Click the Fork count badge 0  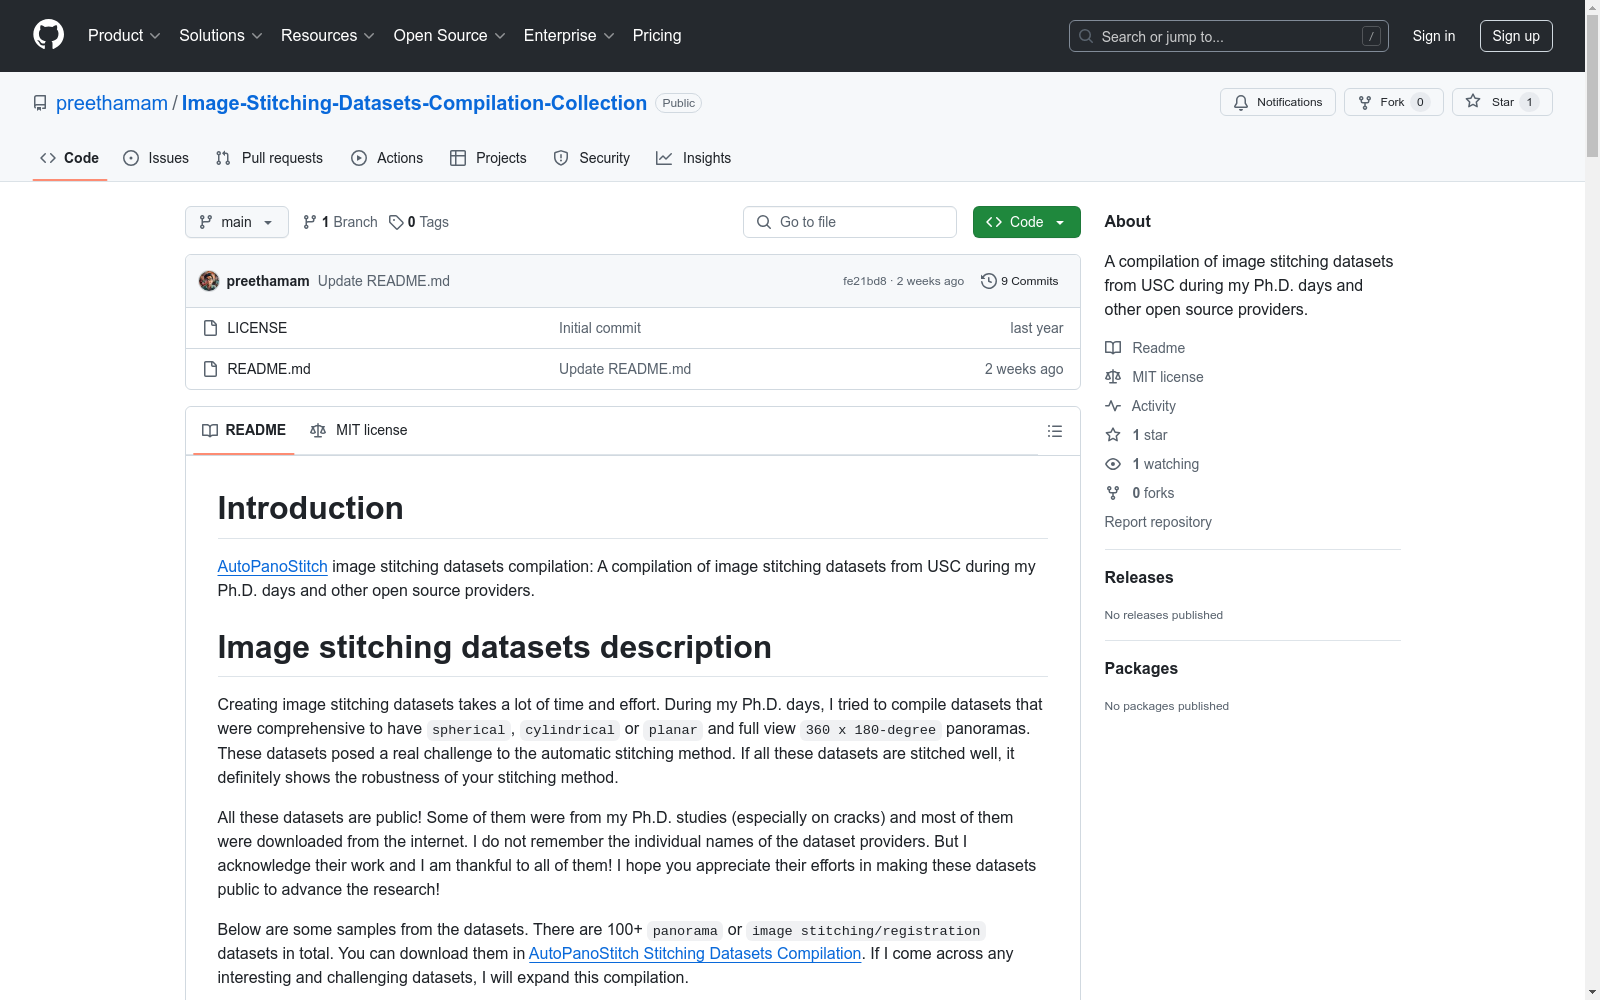(x=1420, y=102)
